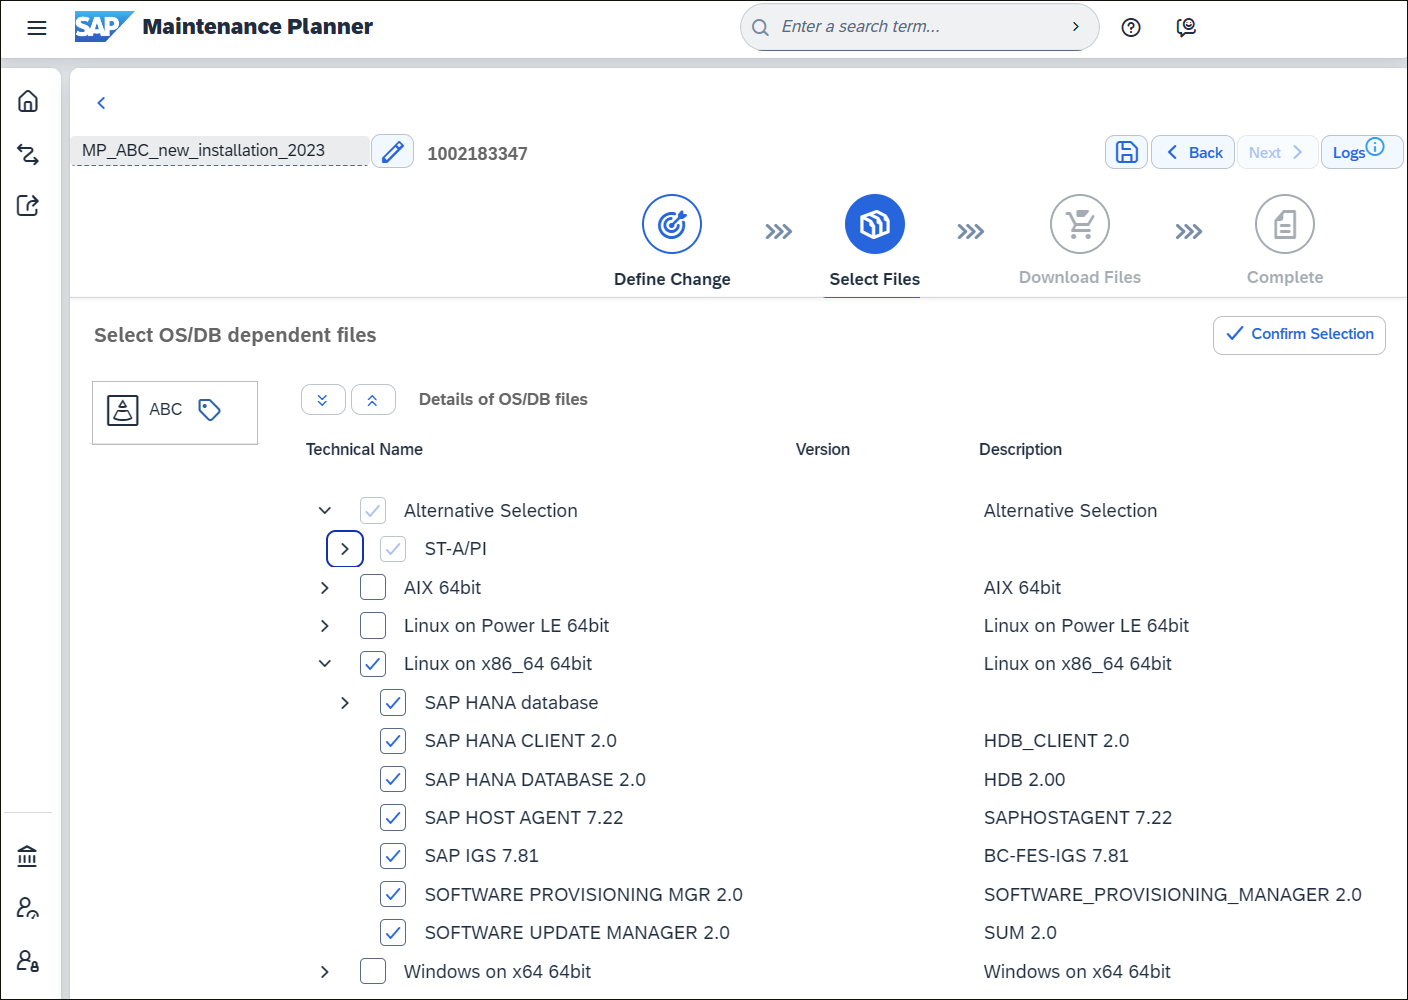Screen dimensions: 1408x1000
Task: Uncheck the SAP HANA database checkbox
Action: pos(393,703)
